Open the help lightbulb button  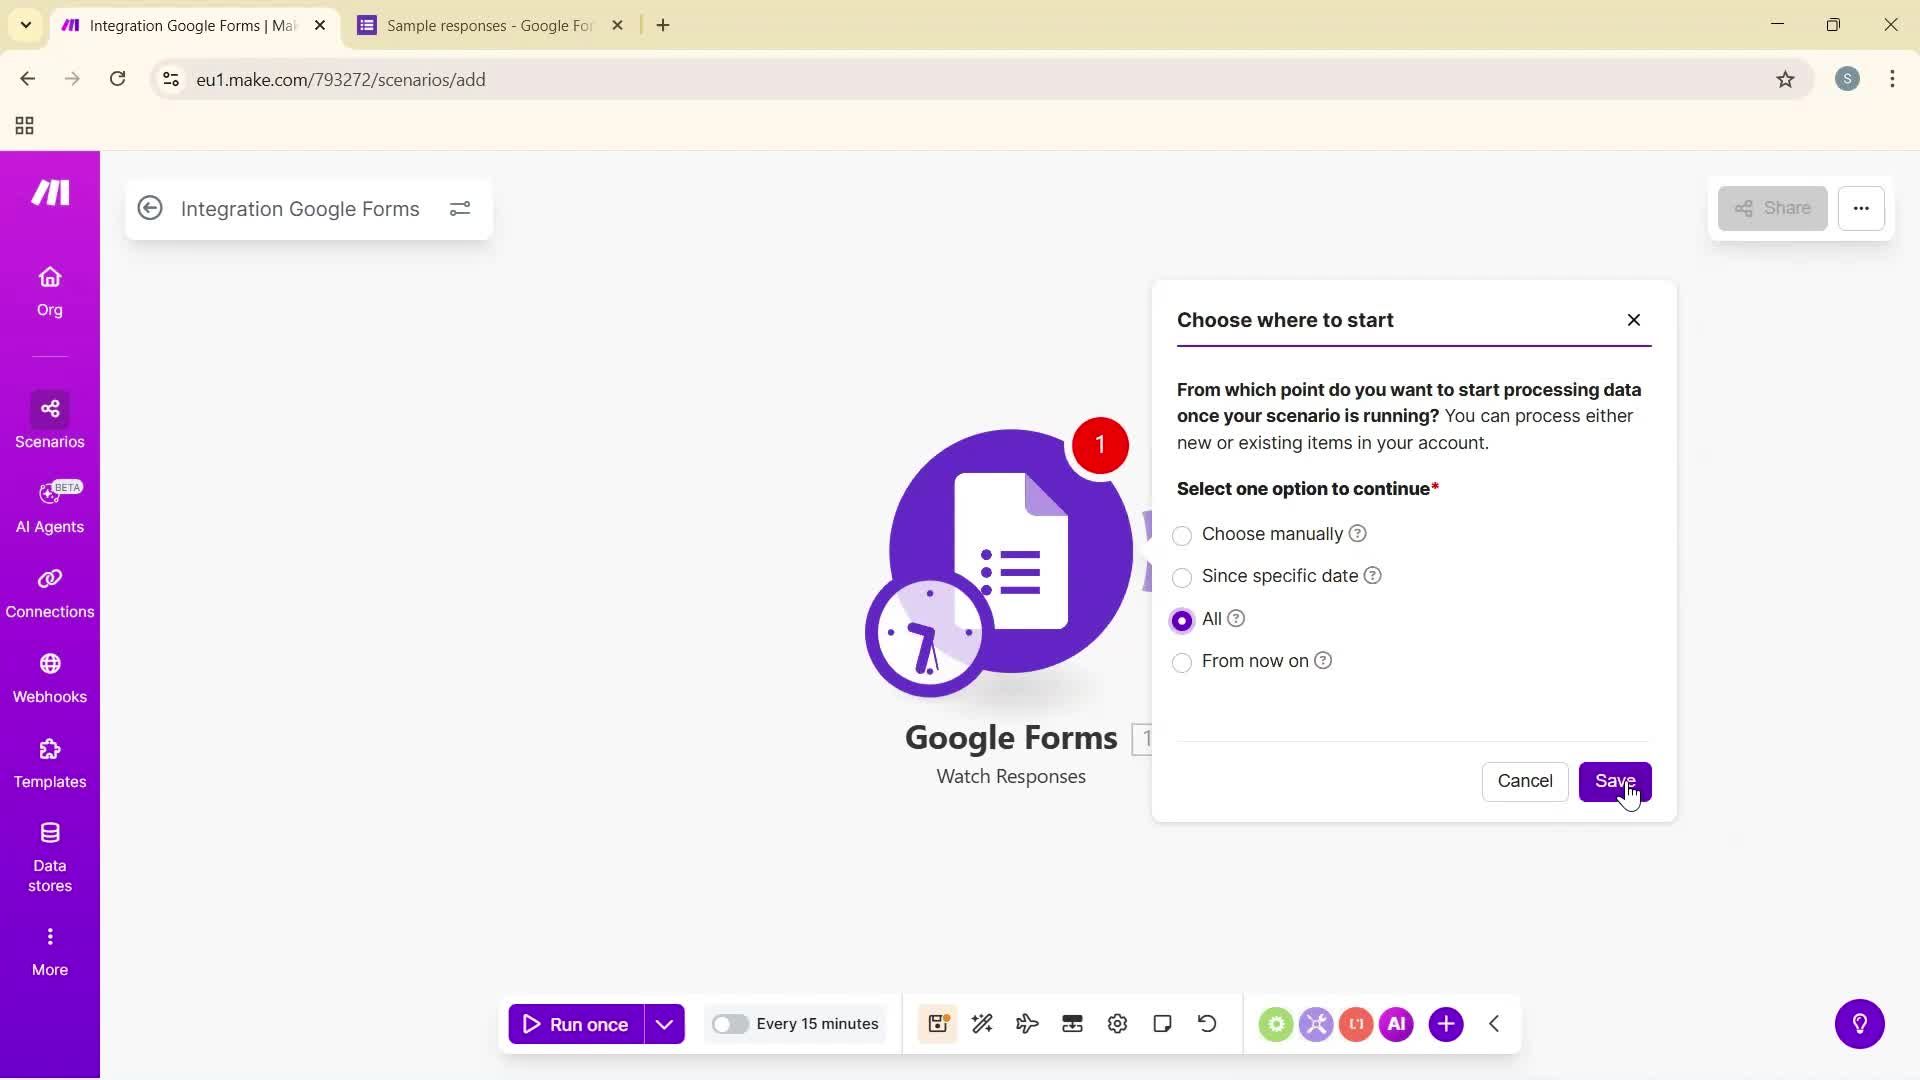pyautogui.click(x=1859, y=1023)
